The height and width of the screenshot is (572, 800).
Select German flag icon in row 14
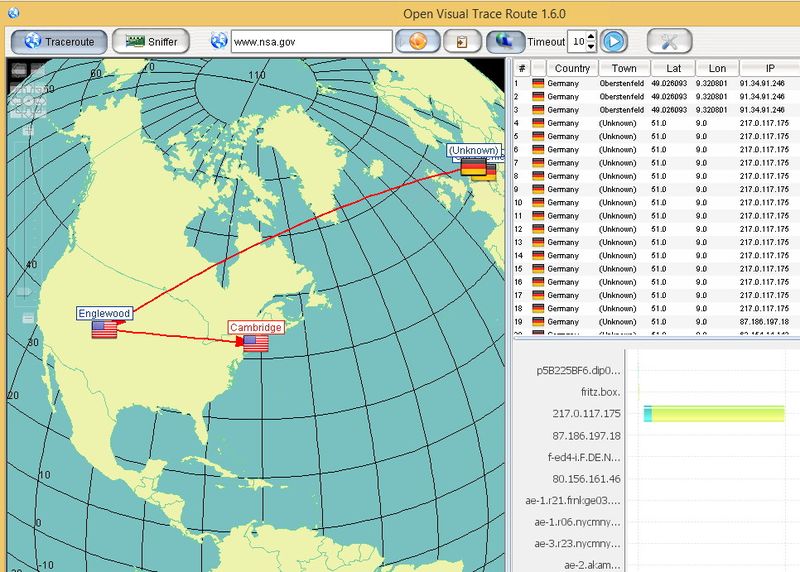(x=538, y=256)
